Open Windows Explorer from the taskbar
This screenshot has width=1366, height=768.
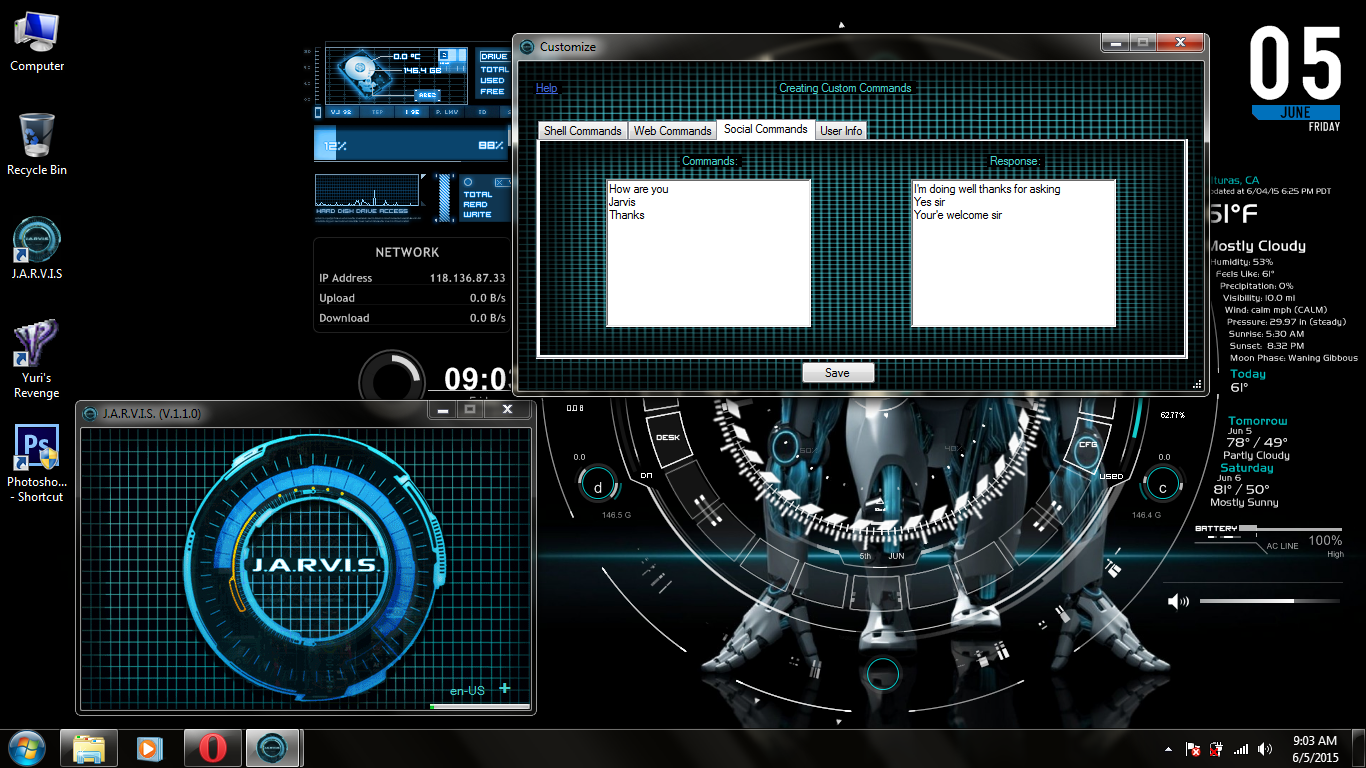tap(88, 747)
